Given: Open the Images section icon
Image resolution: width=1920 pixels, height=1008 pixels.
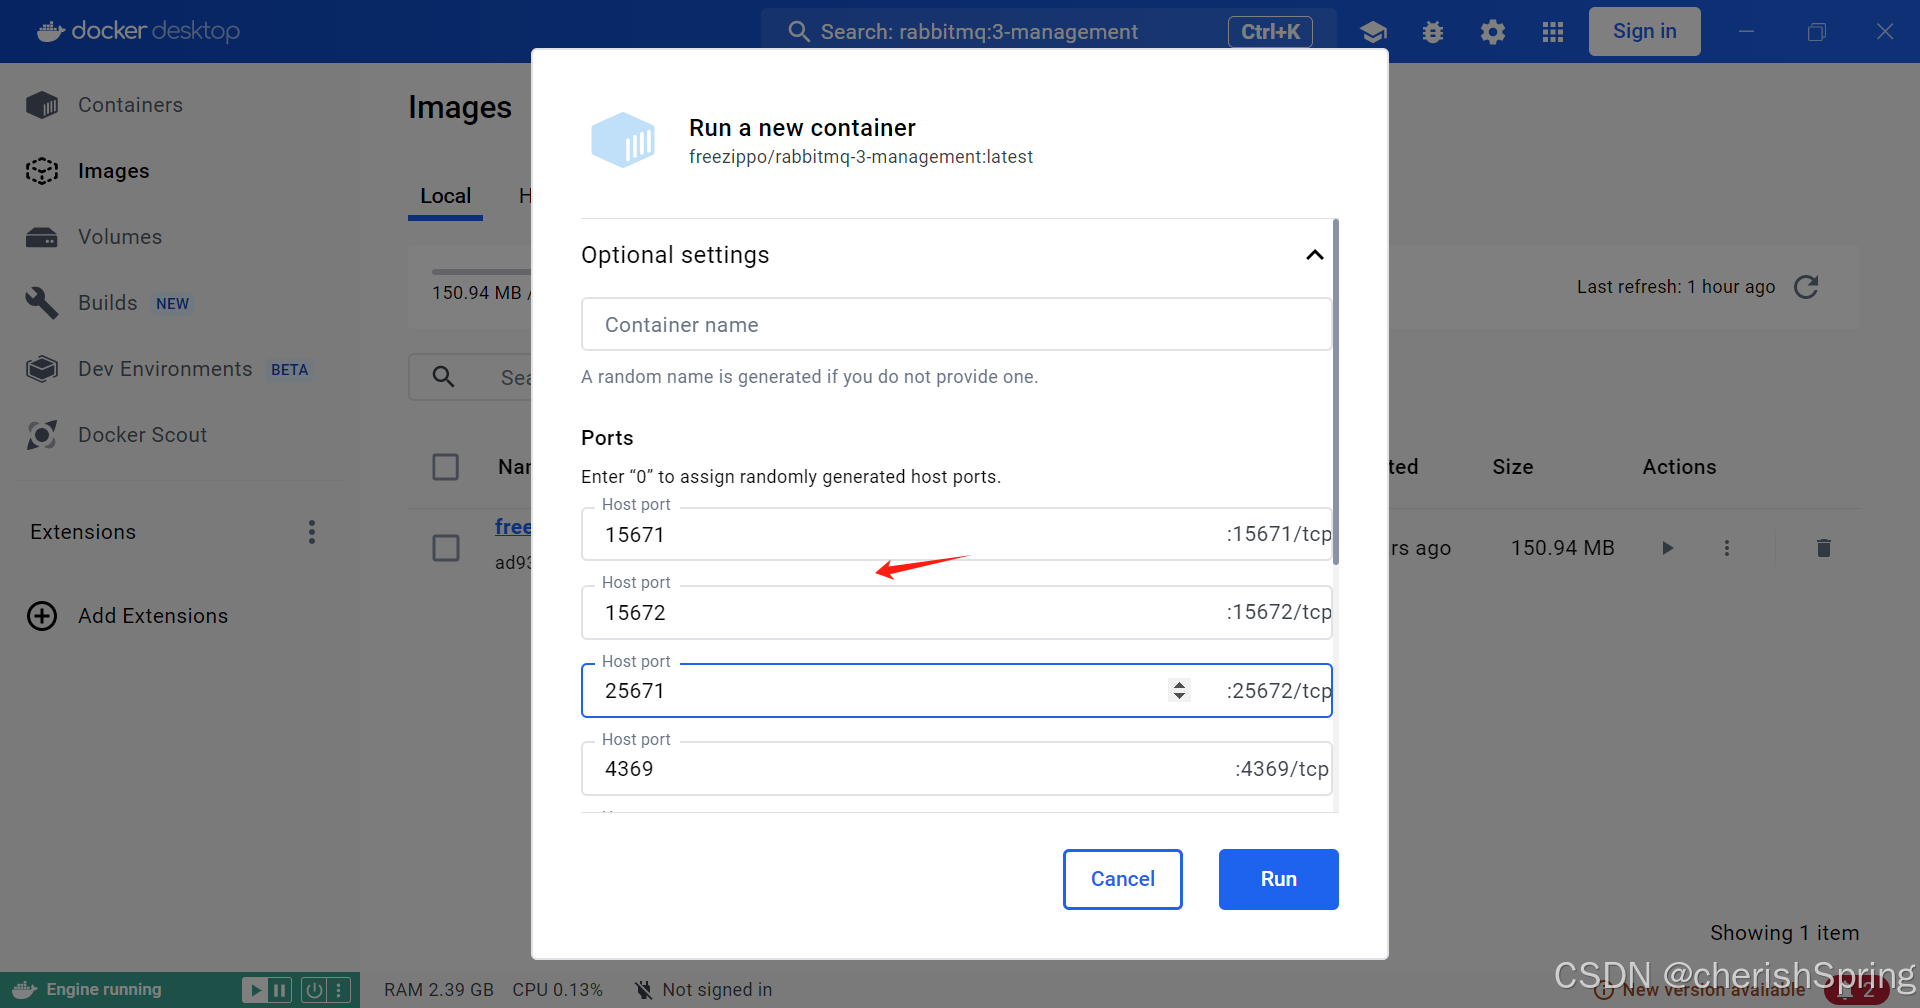Looking at the screenshot, I should [x=42, y=171].
